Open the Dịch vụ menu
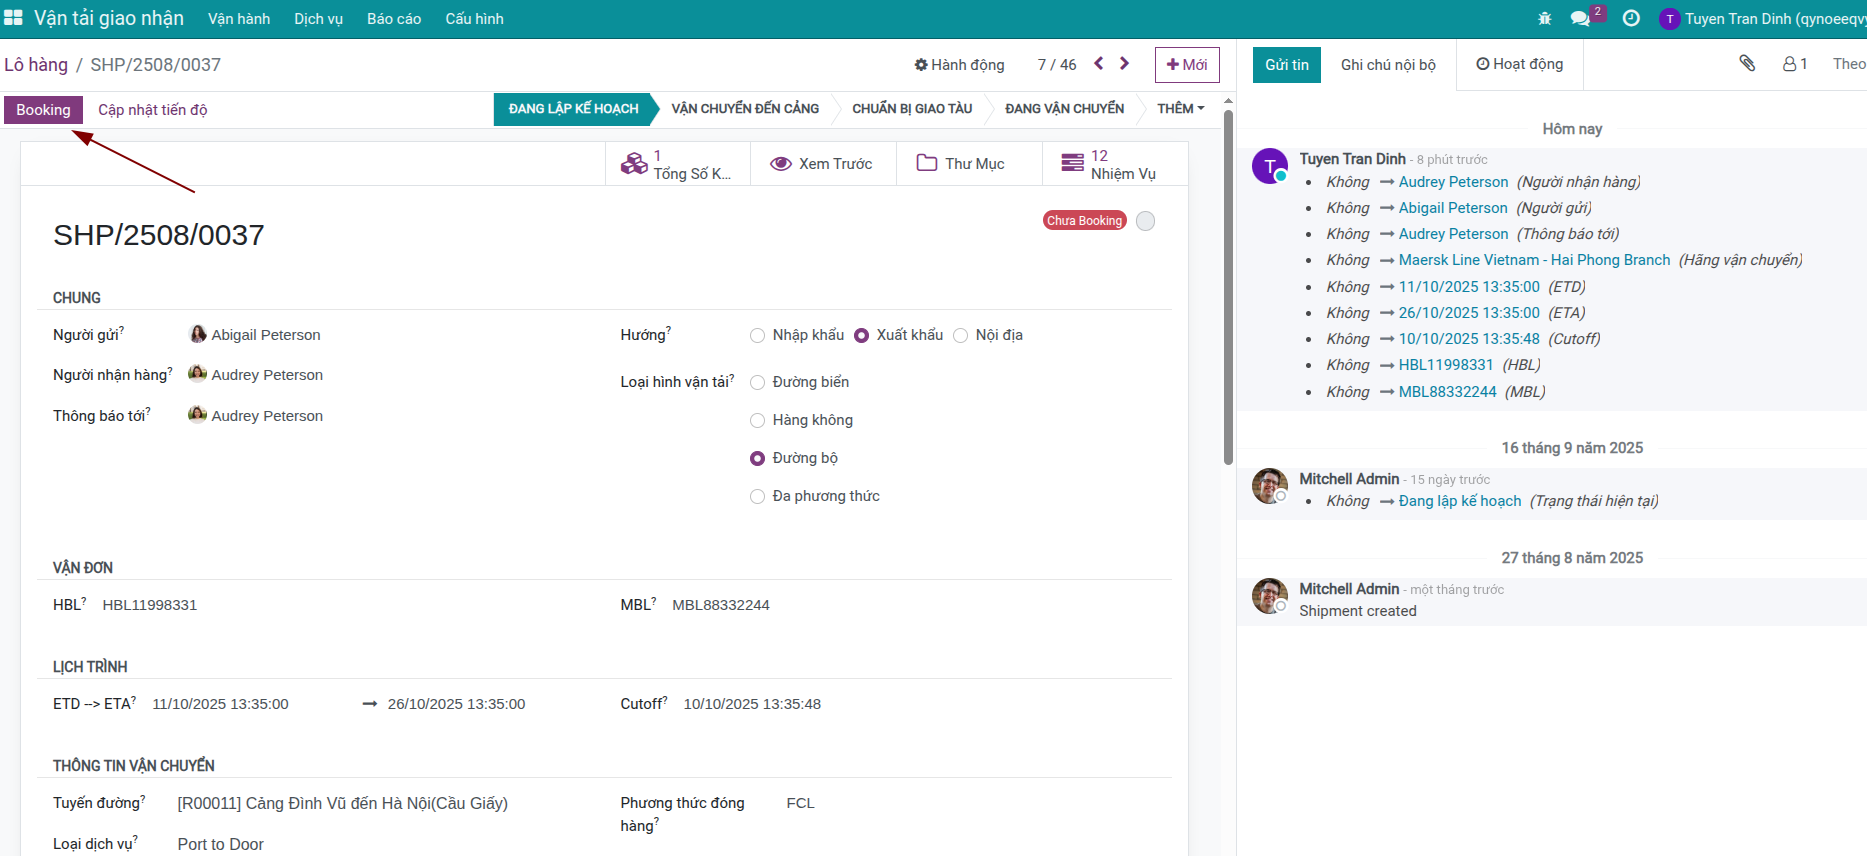 (318, 19)
